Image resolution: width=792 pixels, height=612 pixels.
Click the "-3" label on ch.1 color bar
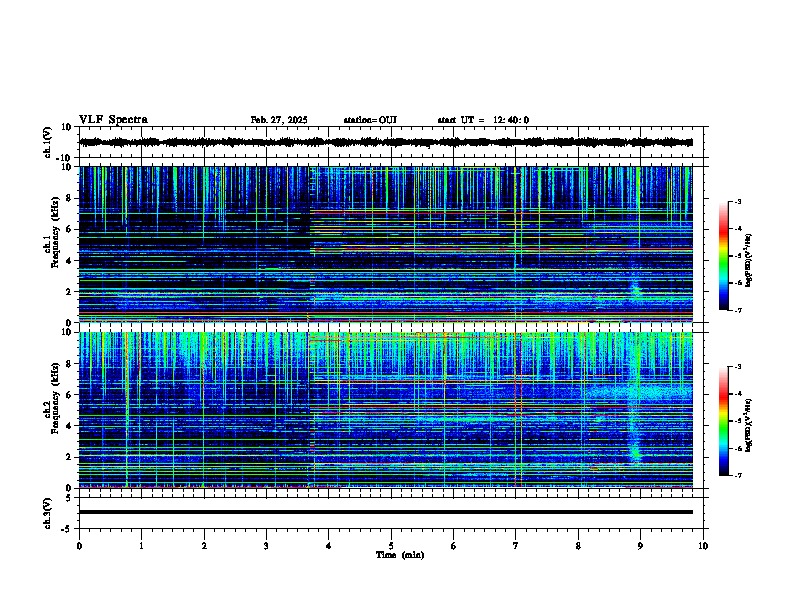point(738,201)
